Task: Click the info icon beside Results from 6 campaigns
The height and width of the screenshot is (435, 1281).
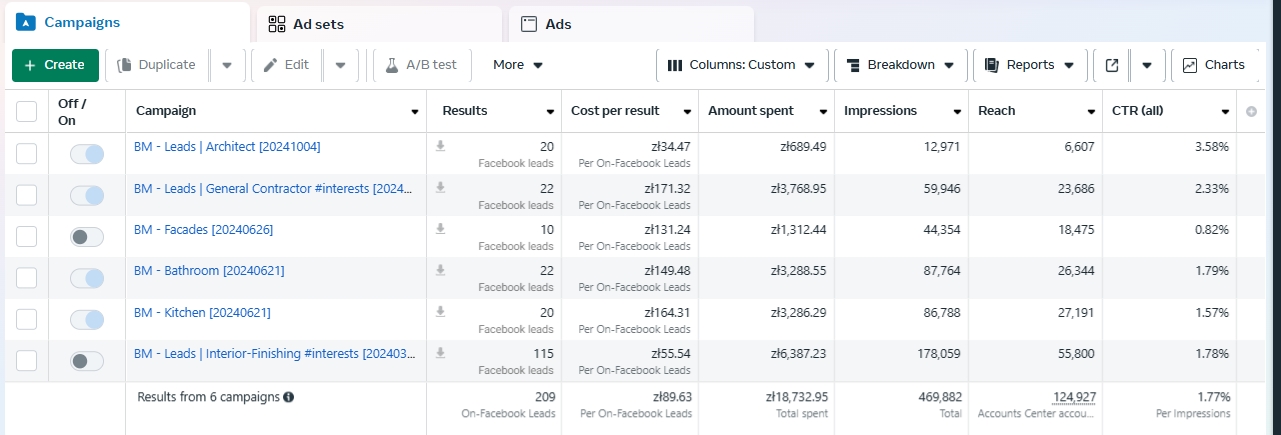Action: click(x=289, y=397)
